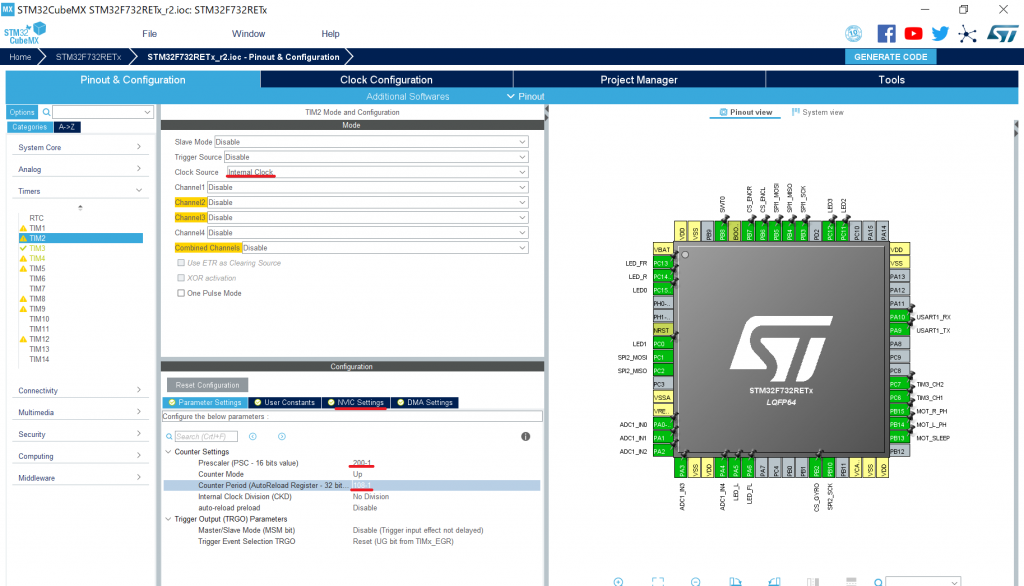Click the parameter info icon

pos(526,436)
